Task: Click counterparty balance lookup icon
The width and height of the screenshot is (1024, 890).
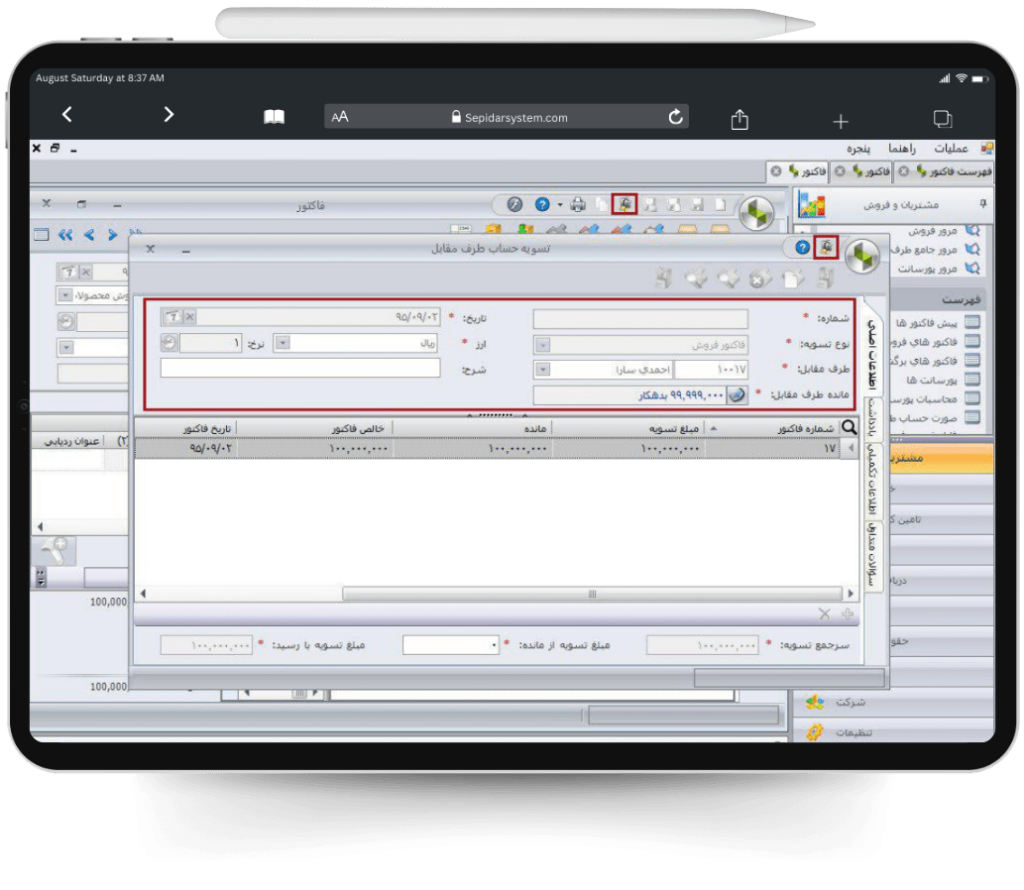Action: click(x=736, y=395)
